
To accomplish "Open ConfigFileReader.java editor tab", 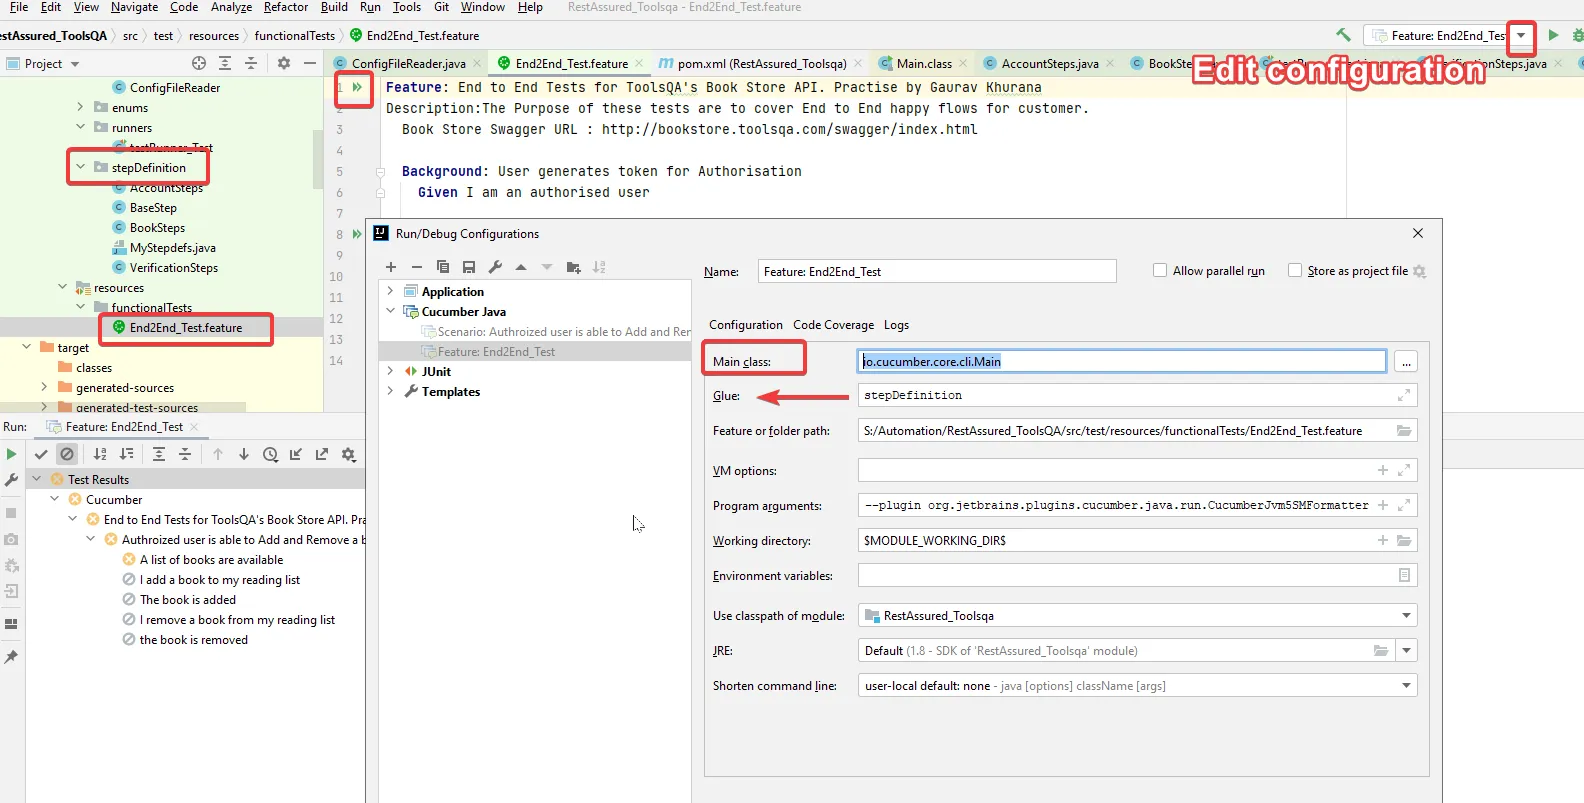I will pos(408,63).
